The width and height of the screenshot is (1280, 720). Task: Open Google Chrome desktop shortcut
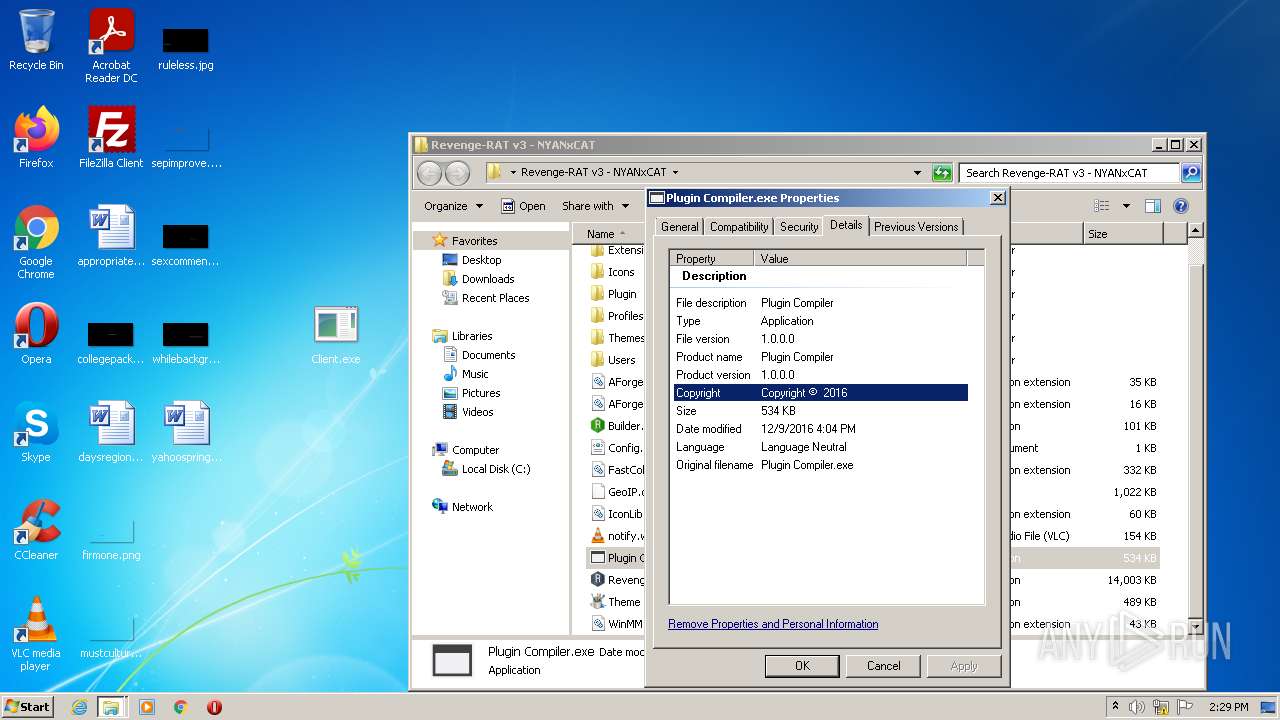point(36,241)
